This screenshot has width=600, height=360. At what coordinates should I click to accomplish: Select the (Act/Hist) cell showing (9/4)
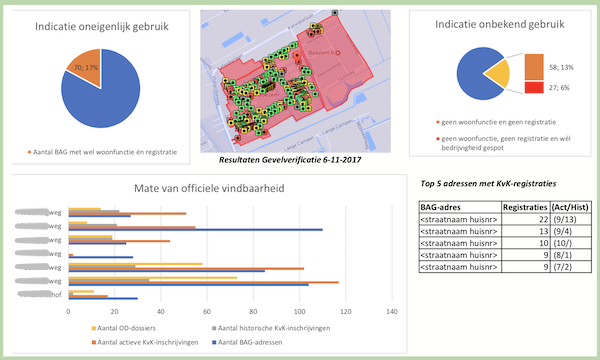(570, 231)
